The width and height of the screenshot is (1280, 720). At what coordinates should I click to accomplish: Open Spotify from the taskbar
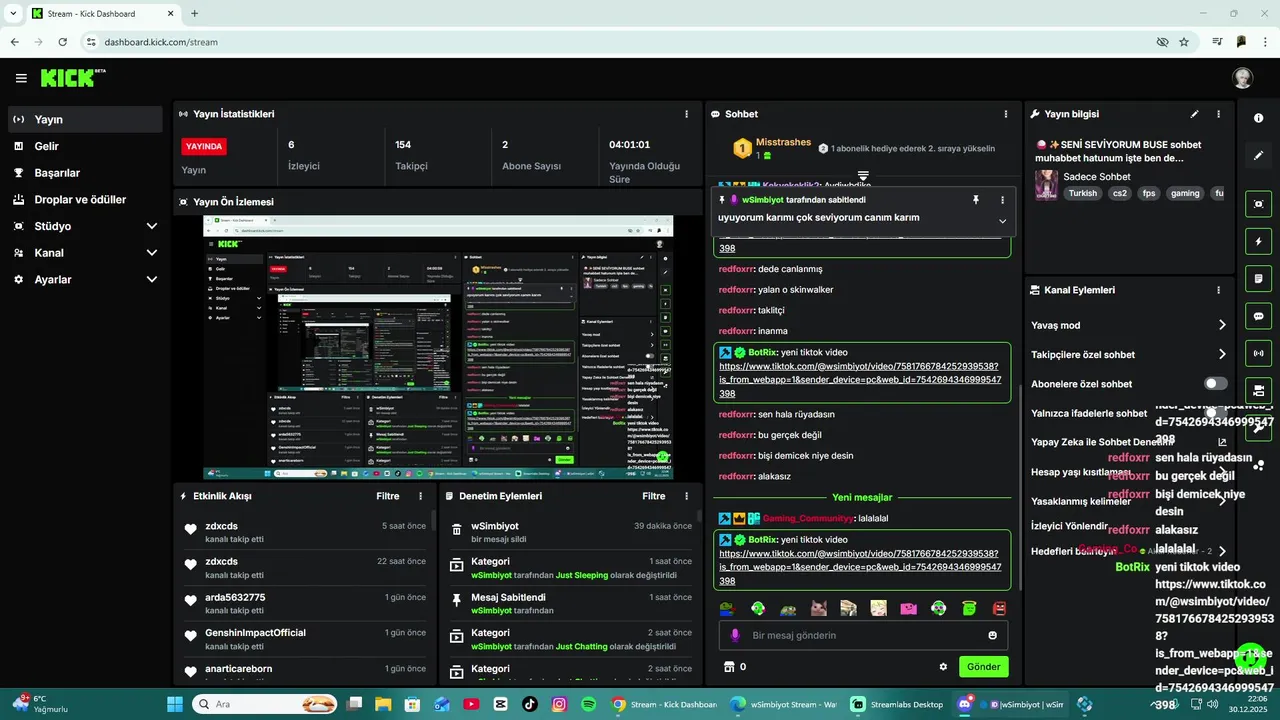pyautogui.click(x=589, y=704)
